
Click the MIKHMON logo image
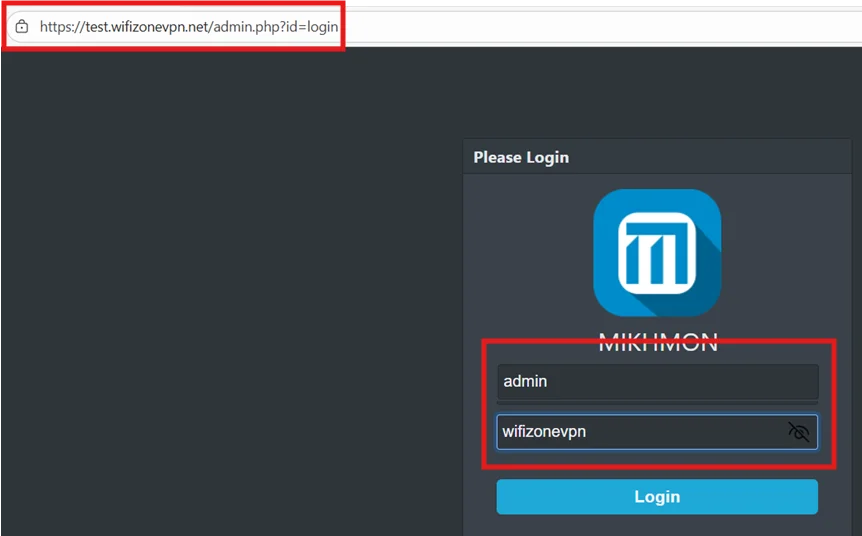(x=657, y=253)
